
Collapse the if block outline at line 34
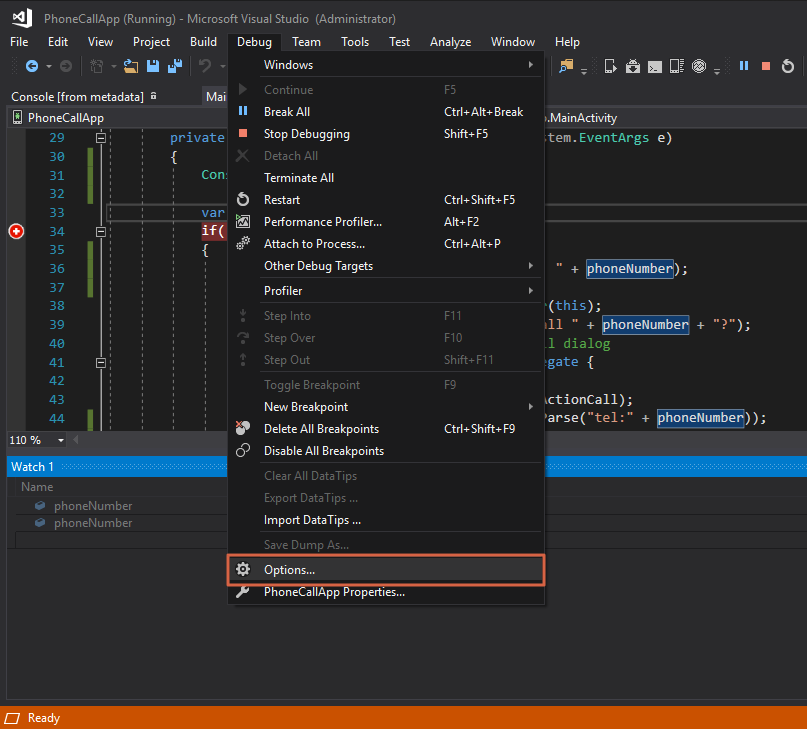(x=101, y=232)
